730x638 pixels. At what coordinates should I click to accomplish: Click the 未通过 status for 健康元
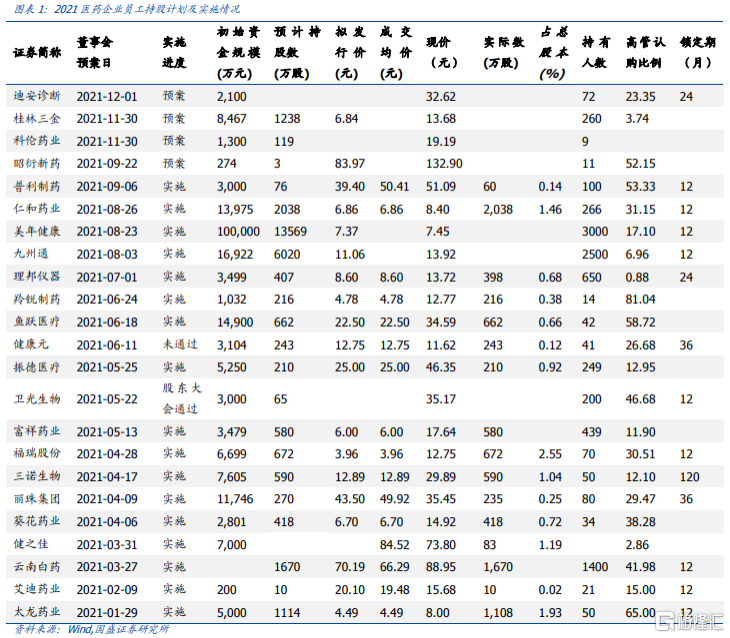pos(180,345)
